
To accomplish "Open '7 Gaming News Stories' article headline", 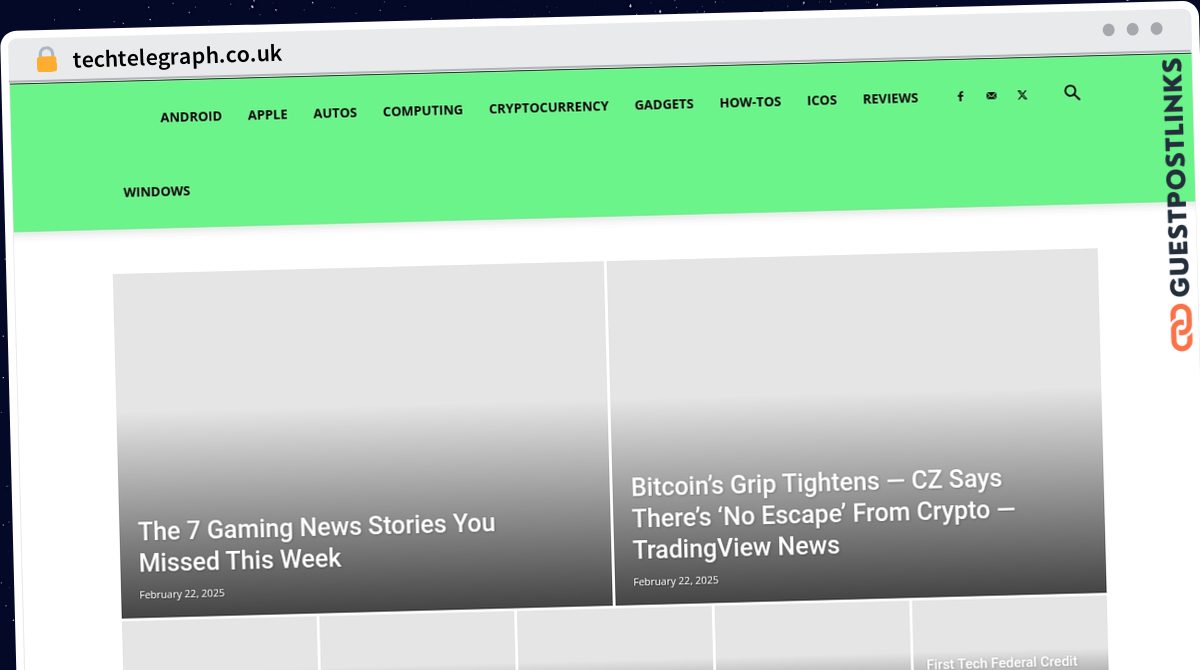I will [317, 542].
